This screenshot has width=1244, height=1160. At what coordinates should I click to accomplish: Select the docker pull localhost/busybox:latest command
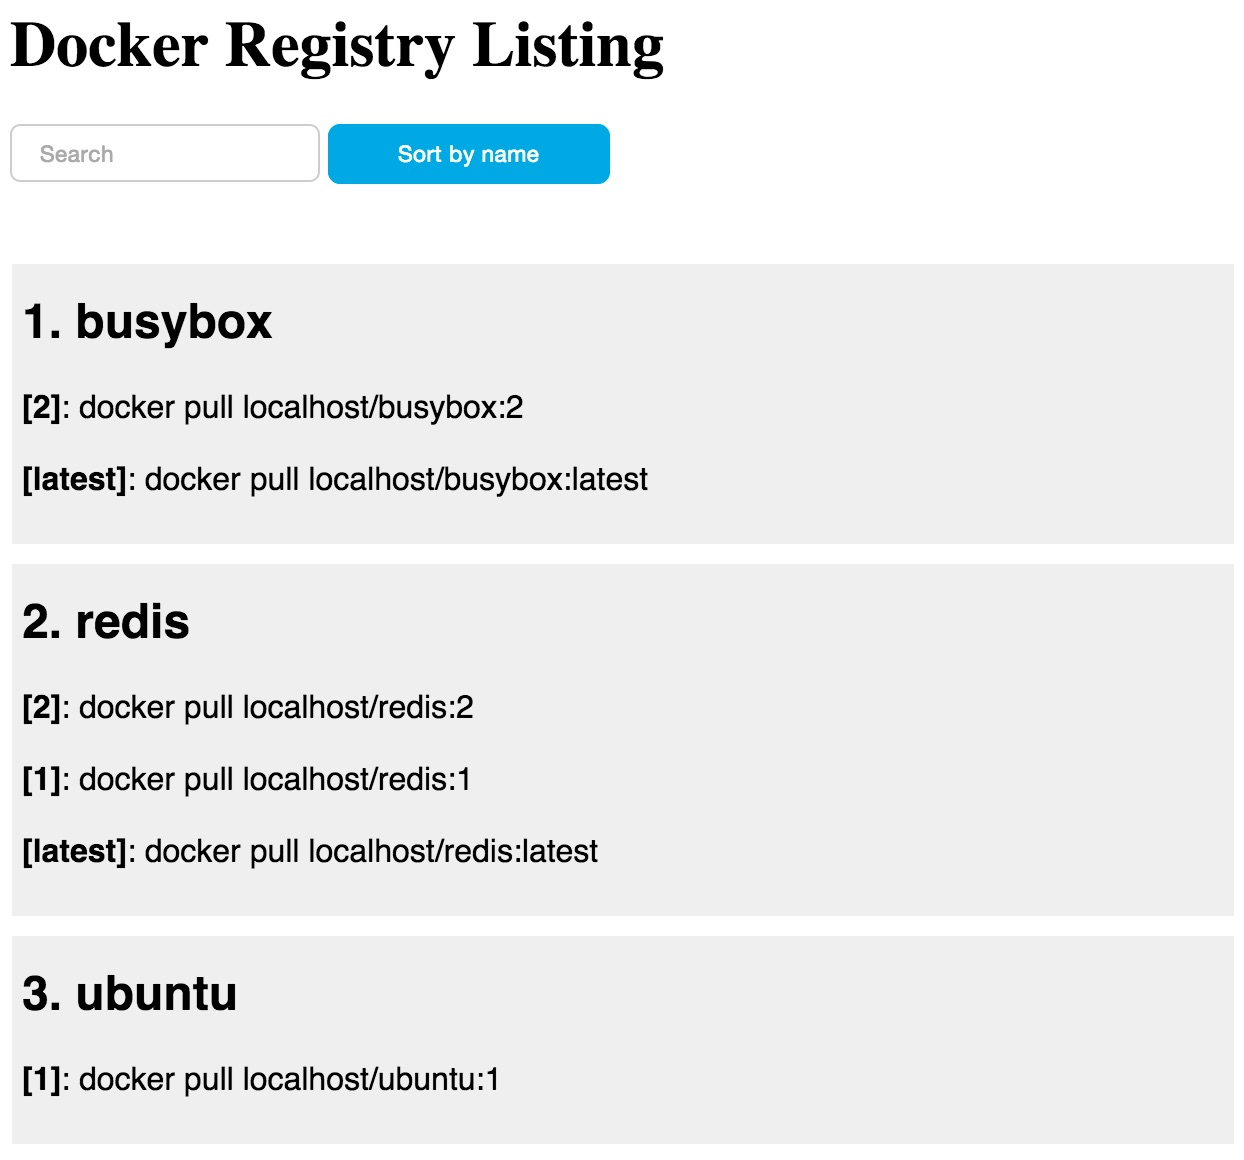click(x=396, y=480)
